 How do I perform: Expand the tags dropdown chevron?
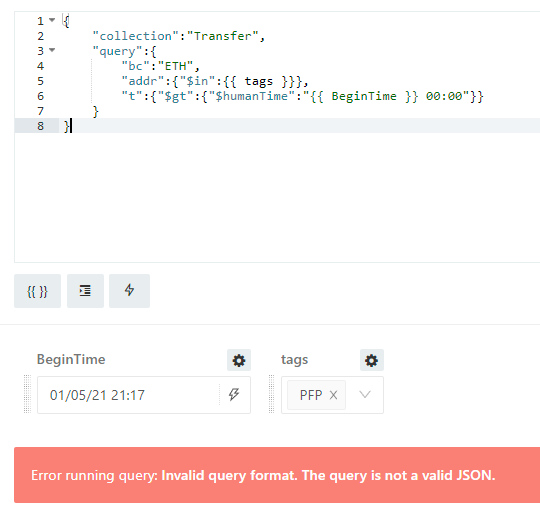(365, 395)
